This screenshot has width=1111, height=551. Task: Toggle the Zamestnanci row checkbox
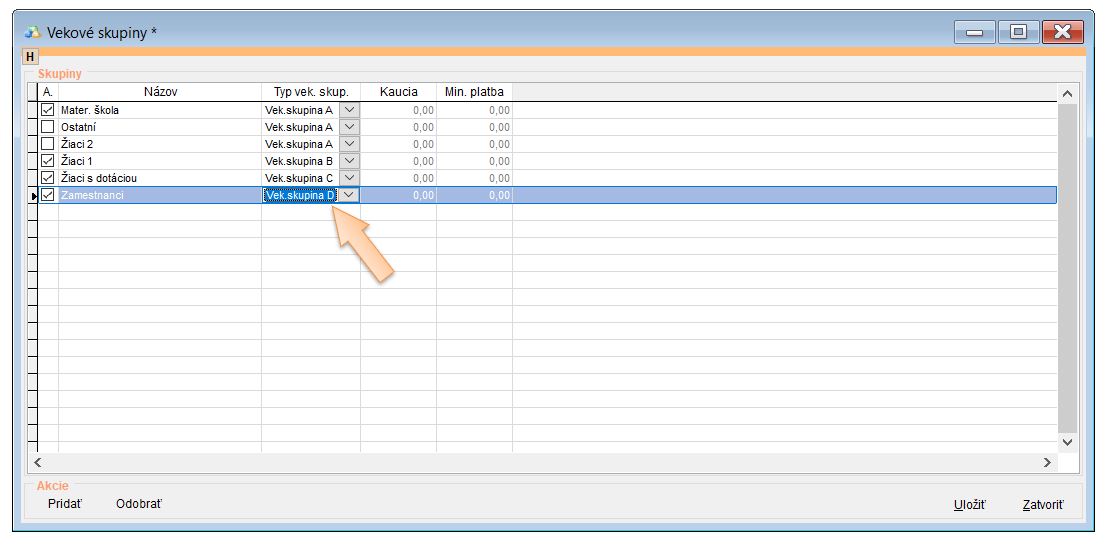coord(47,195)
